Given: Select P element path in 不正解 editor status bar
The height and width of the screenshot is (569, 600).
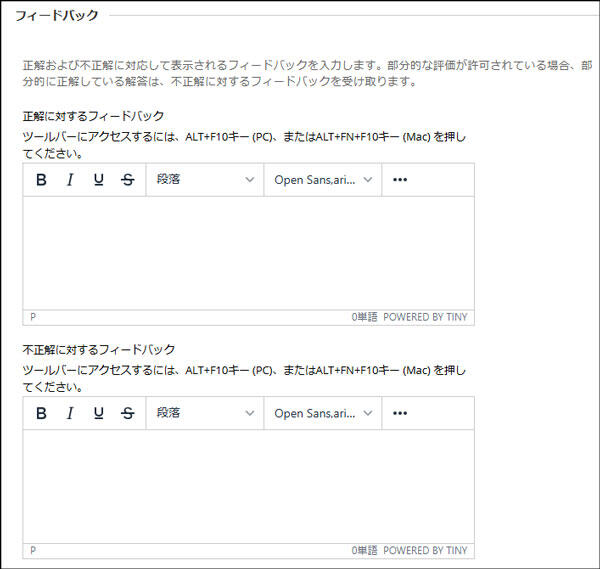Looking at the screenshot, I should pyautogui.click(x=33, y=551).
